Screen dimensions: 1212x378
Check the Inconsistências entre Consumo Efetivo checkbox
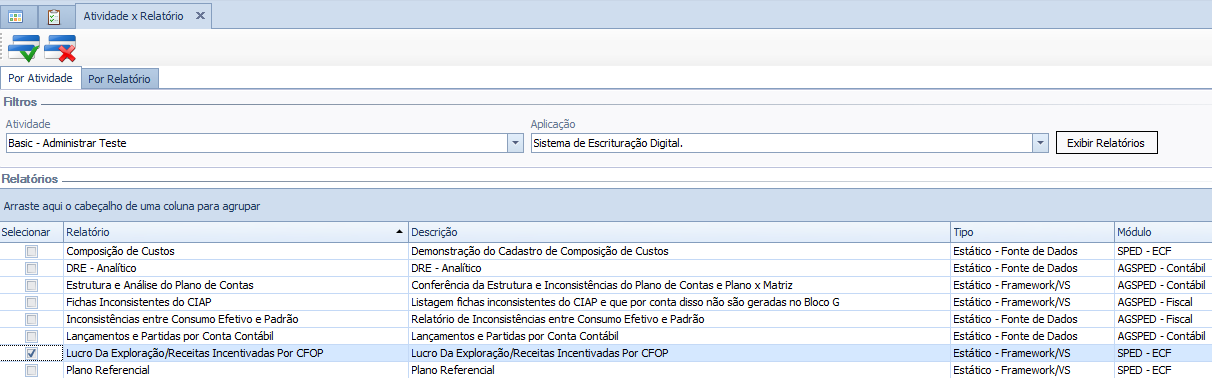point(31,319)
